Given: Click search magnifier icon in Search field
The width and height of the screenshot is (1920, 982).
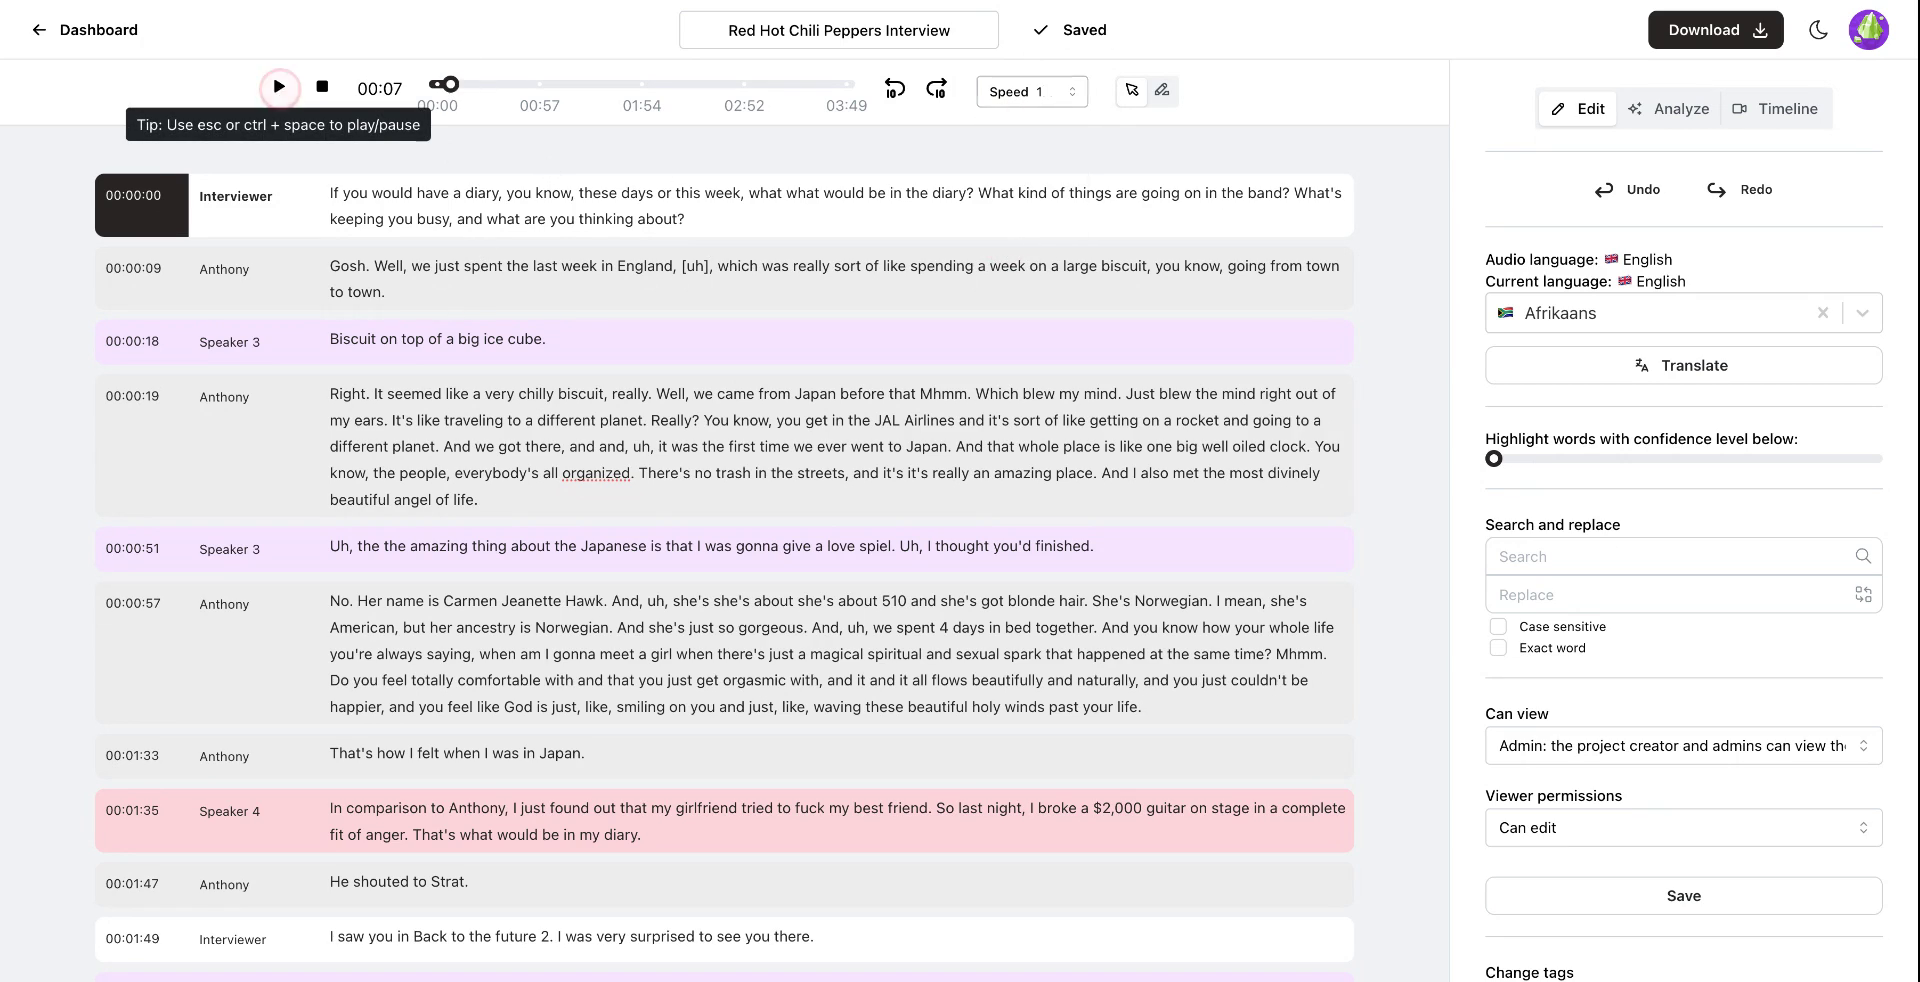Looking at the screenshot, I should 1862,556.
